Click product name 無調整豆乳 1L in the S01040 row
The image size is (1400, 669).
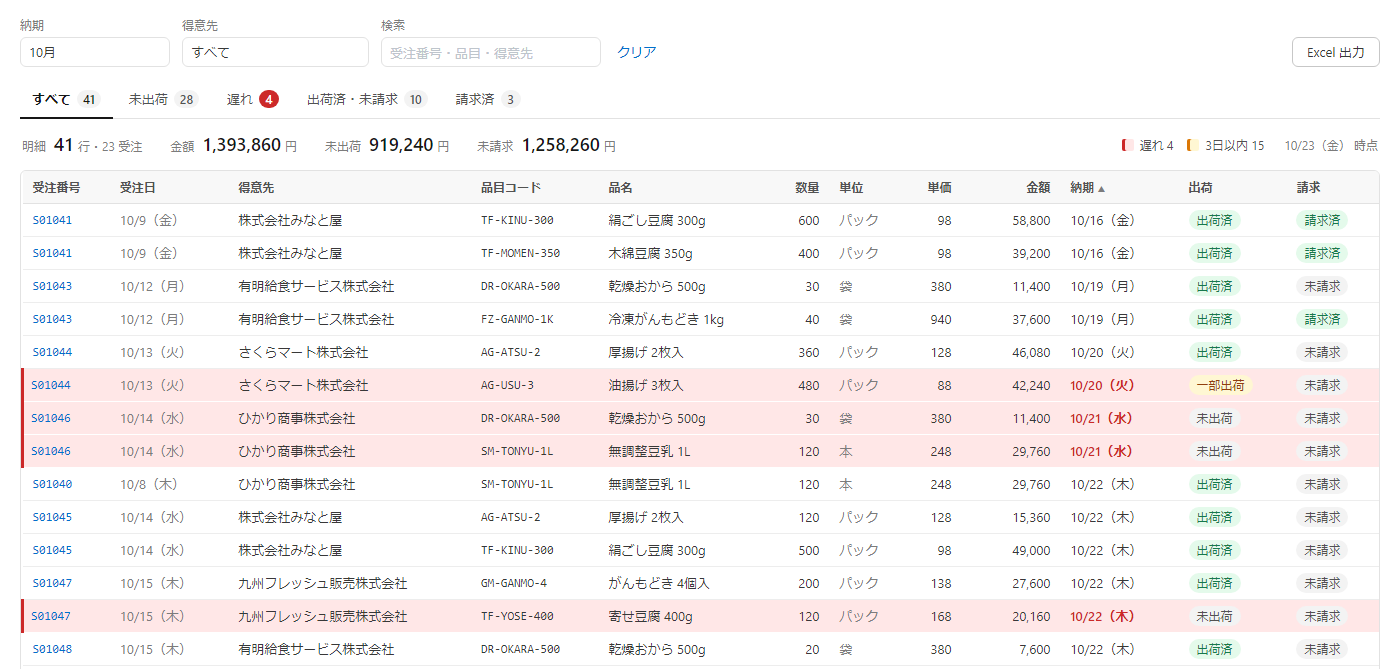[649, 484]
